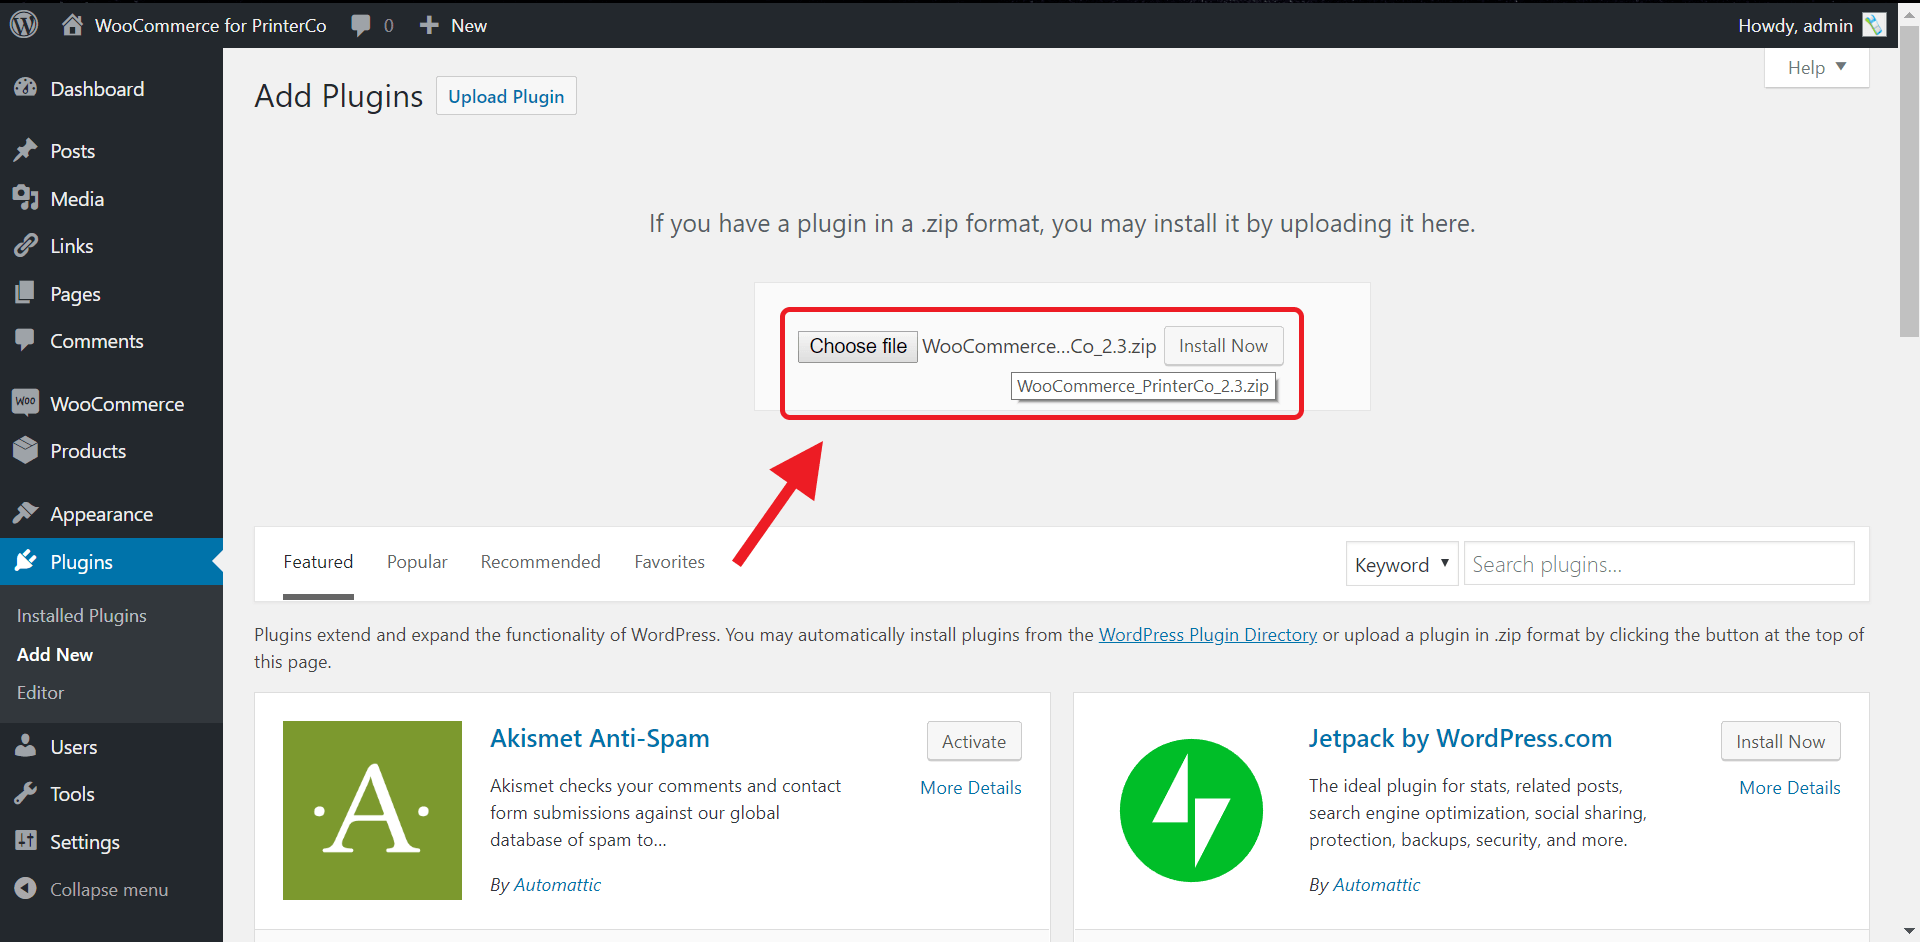Click the Search plugins input field

[x=1658, y=564]
